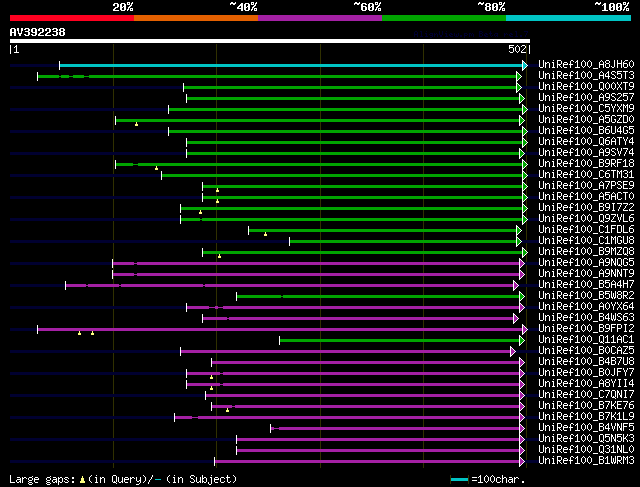Click the white AV392238 query sequence bar
640x487 pixels.
coord(270,41)
